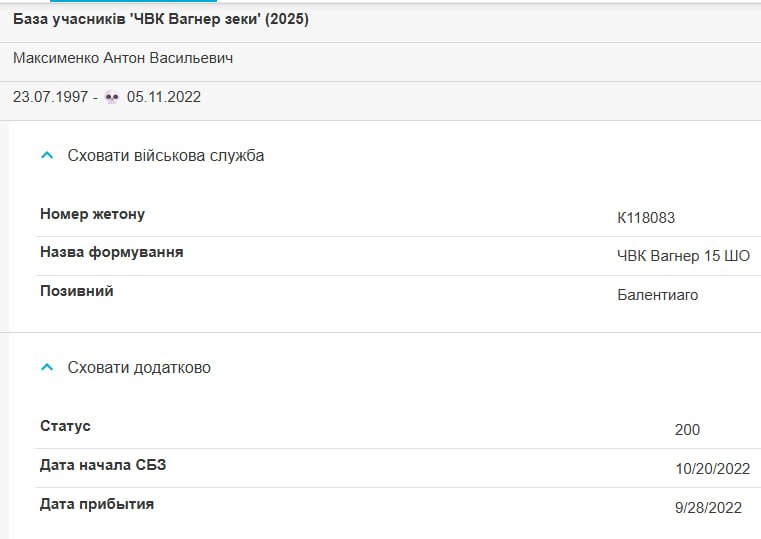Collapse the військова служба section chevron
The image size is (761, 539).
(47, 155)
